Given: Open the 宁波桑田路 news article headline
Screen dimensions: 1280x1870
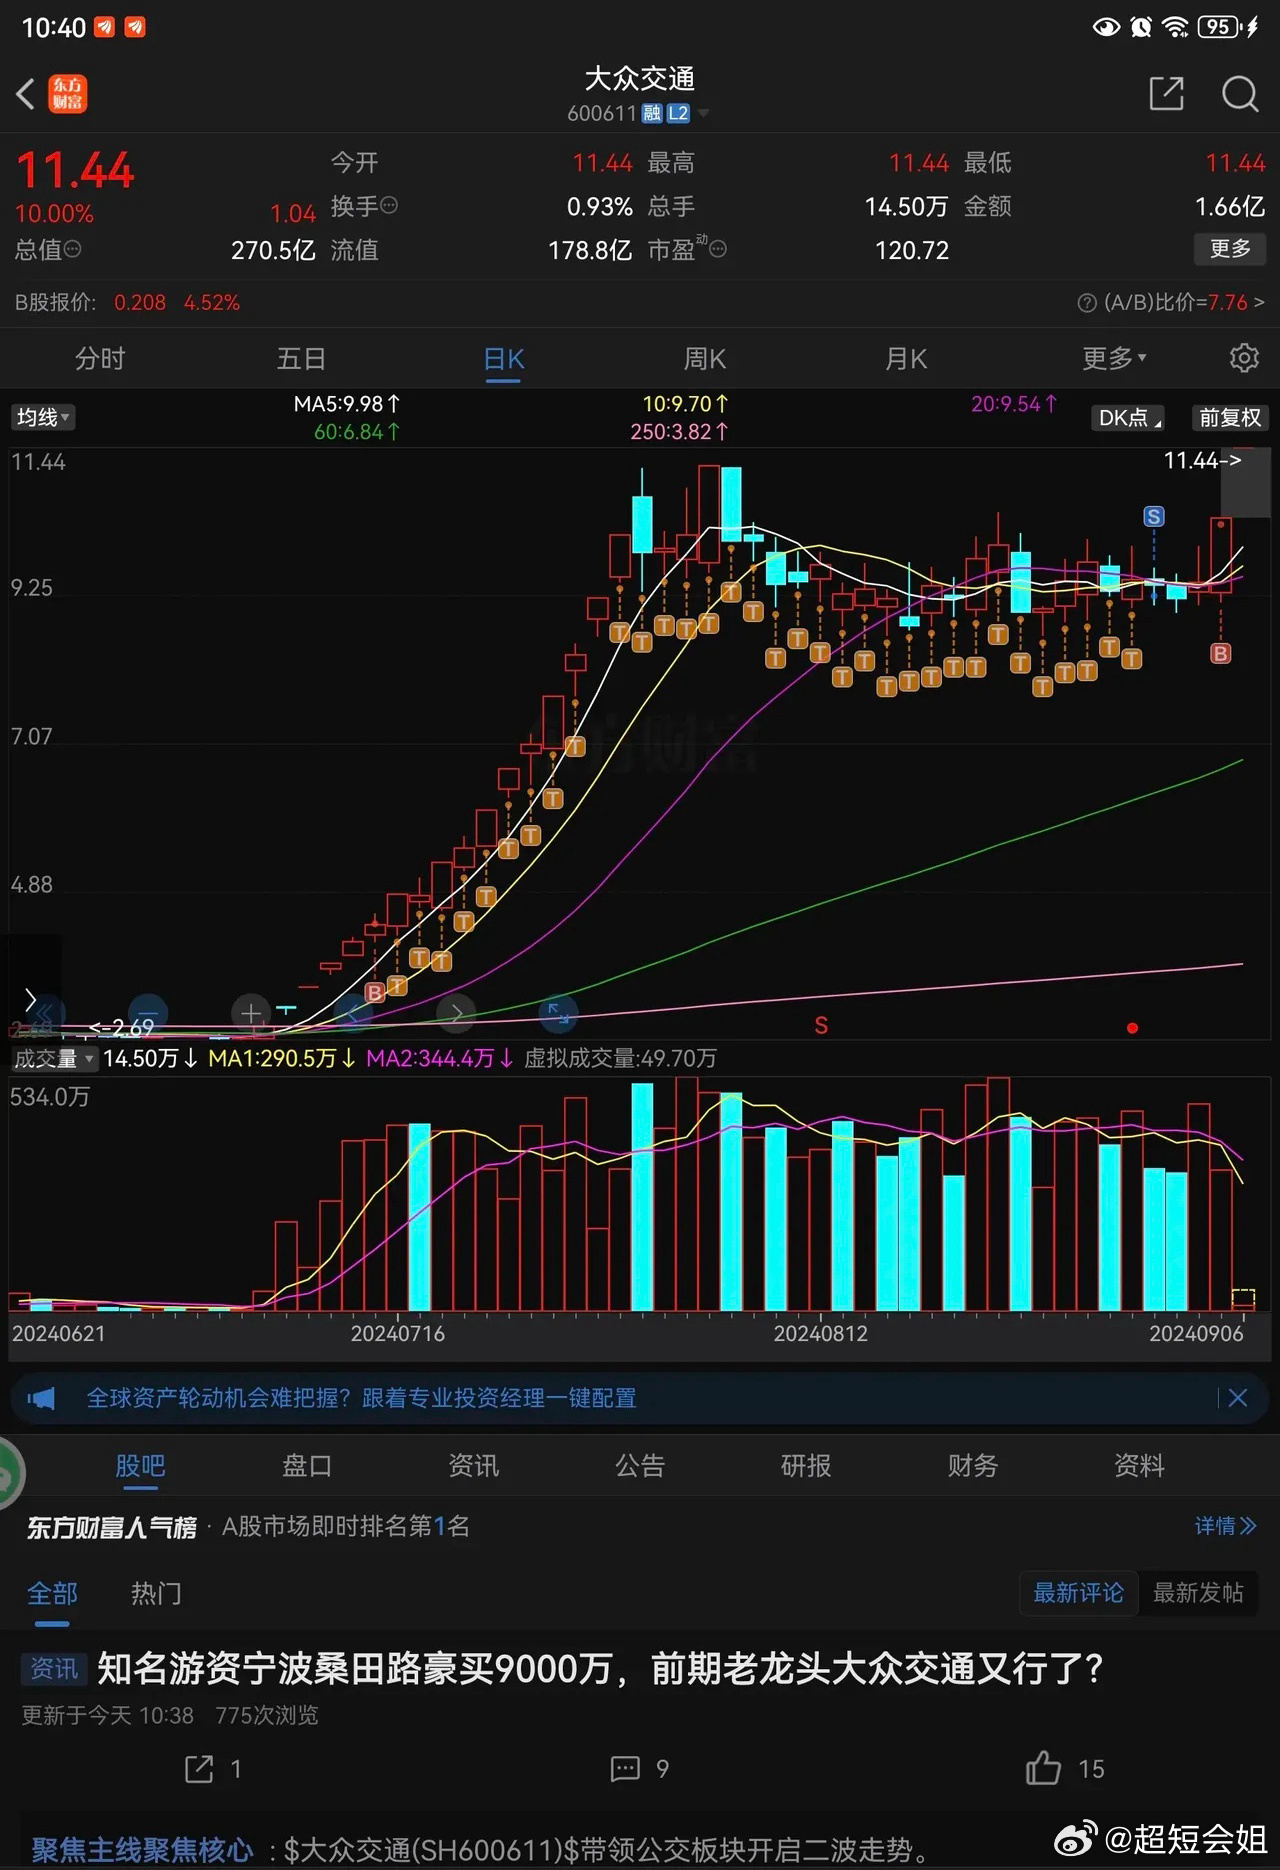Looking at the screenshot, I should click(x=600, y=1668).
